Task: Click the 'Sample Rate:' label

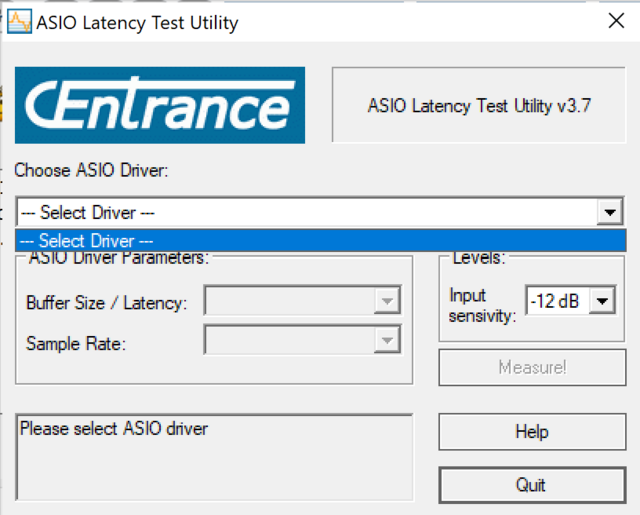Action: pos(76,344)
